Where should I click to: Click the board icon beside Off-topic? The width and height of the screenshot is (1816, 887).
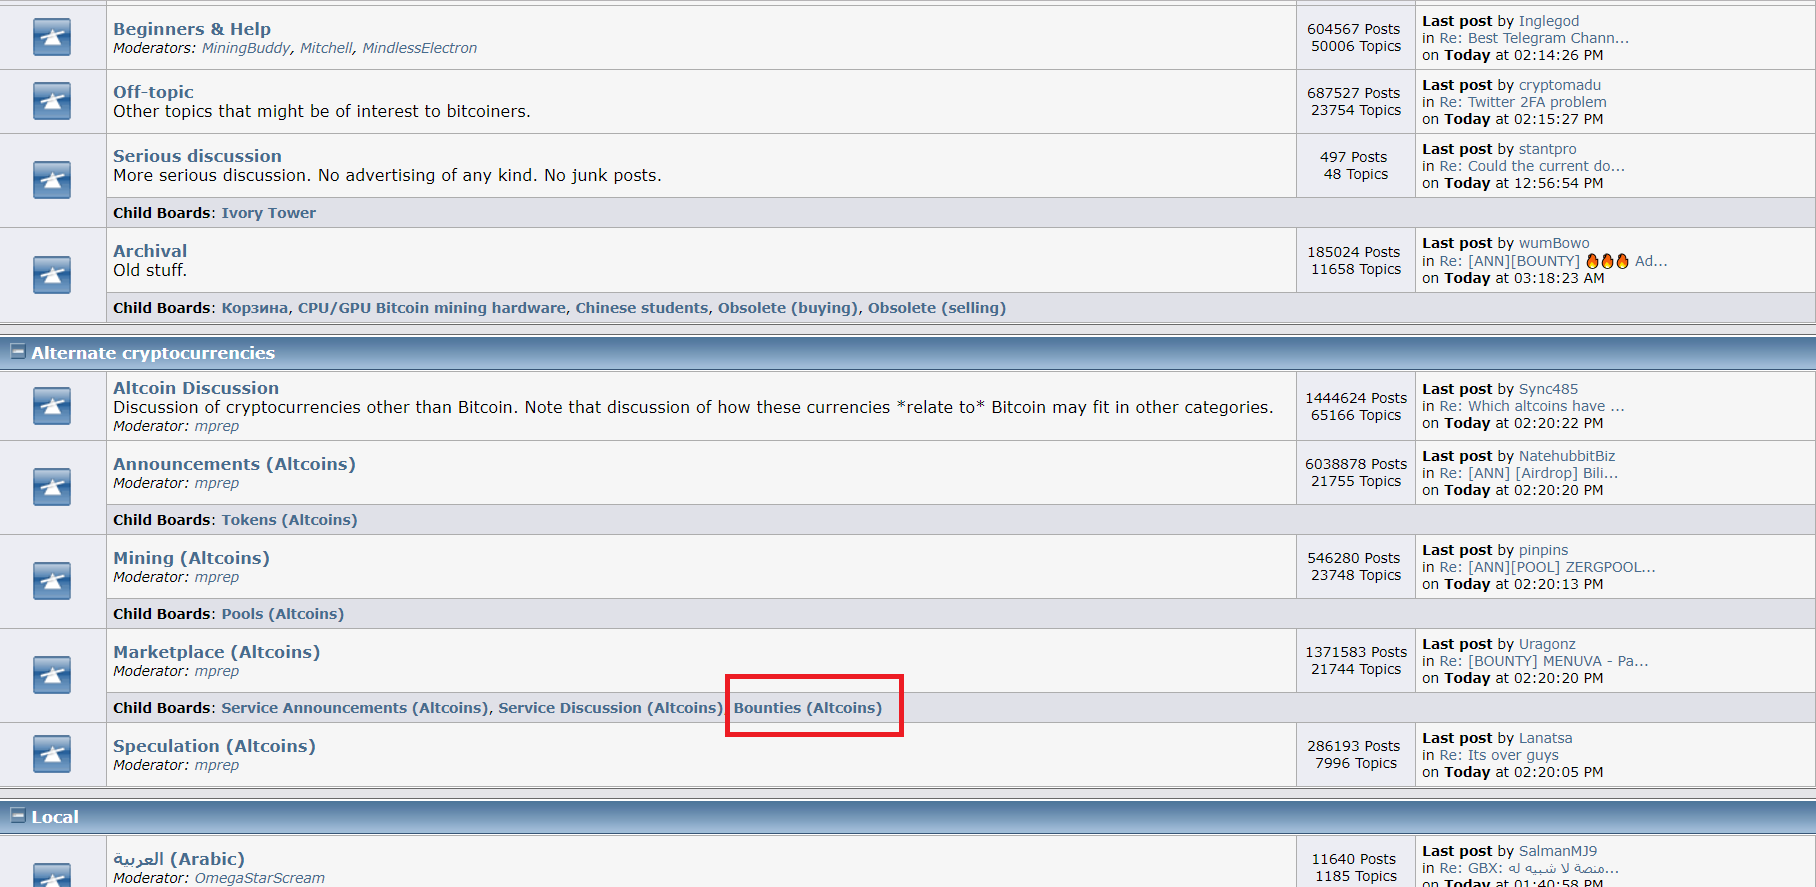52,101
